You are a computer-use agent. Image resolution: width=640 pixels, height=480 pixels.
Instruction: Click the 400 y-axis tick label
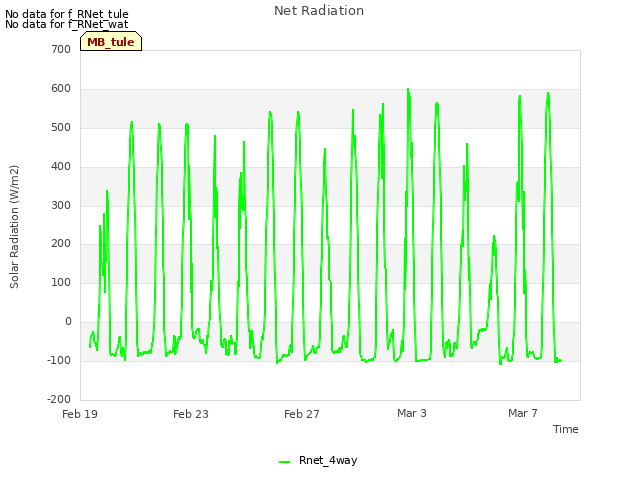[x=61, y=167]
